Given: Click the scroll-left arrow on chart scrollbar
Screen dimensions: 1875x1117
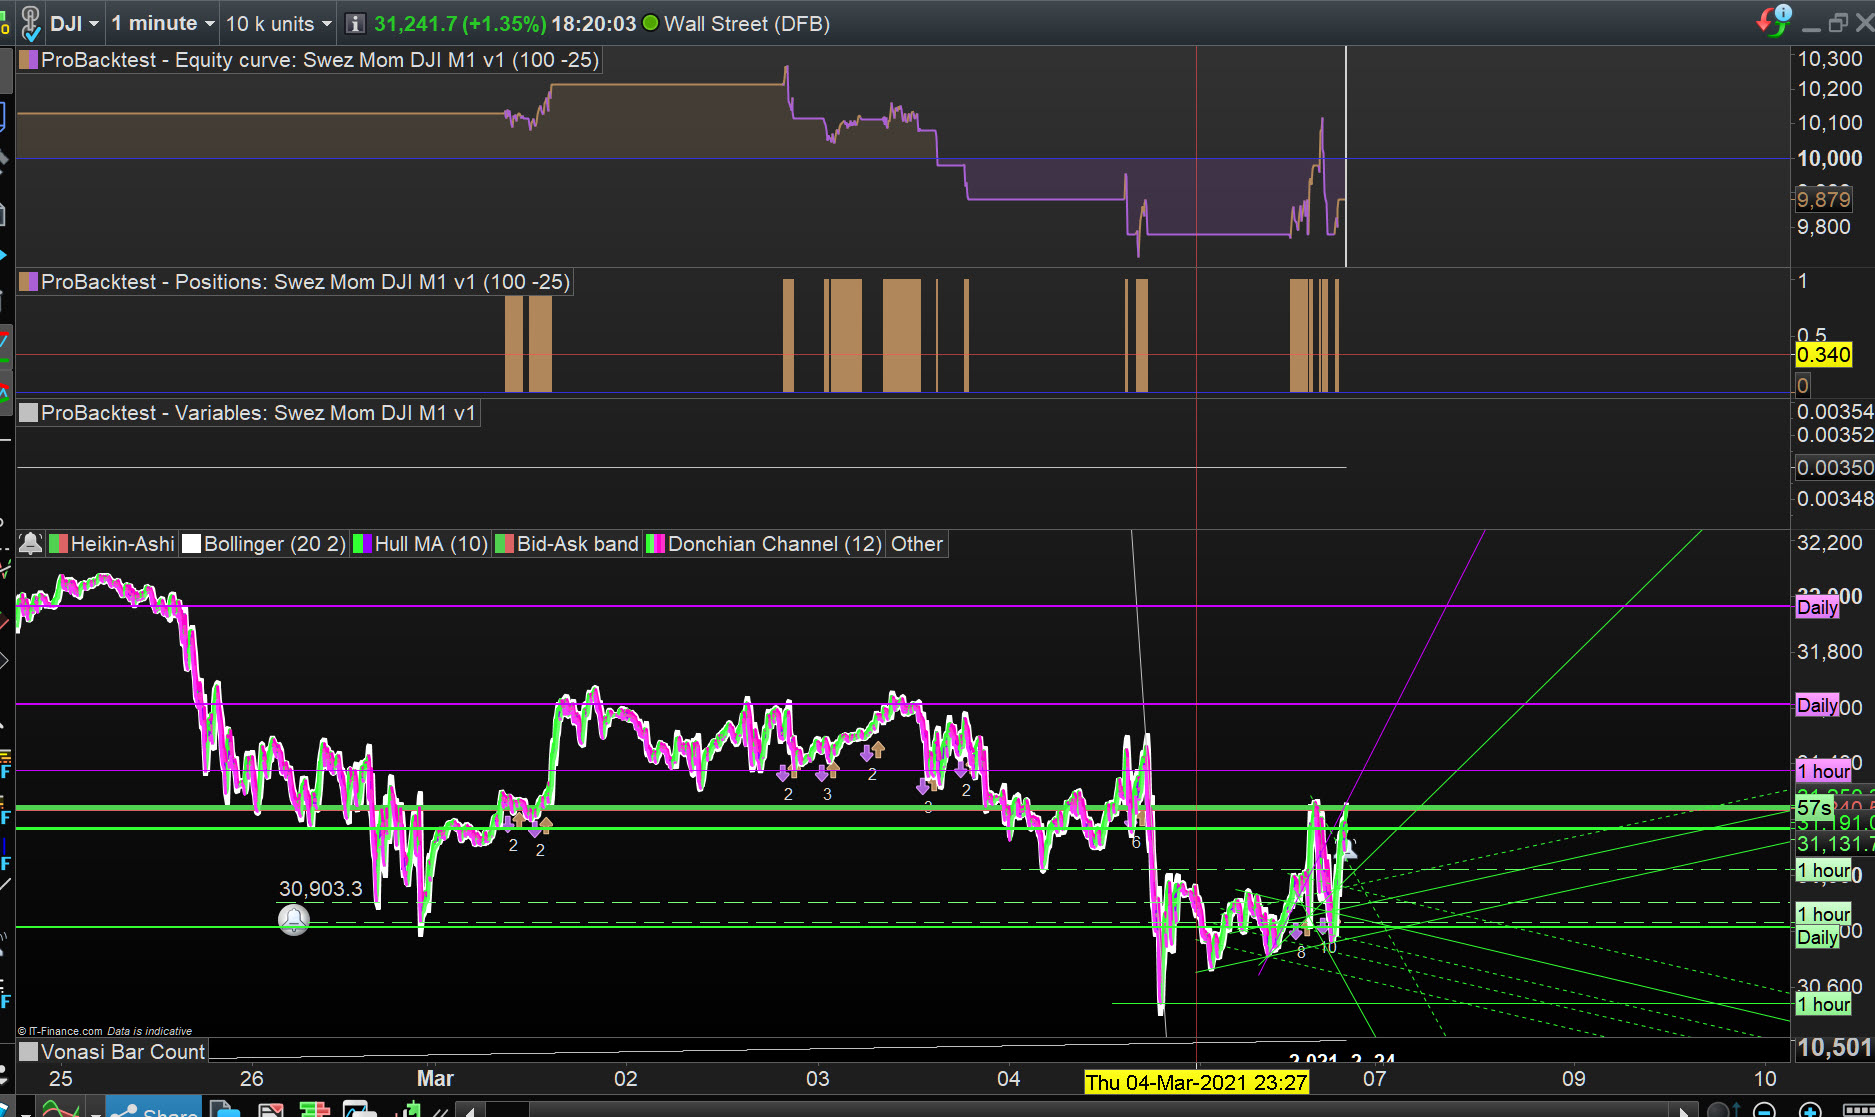Looking at the screenshot, I should (x=470, y=1110).
